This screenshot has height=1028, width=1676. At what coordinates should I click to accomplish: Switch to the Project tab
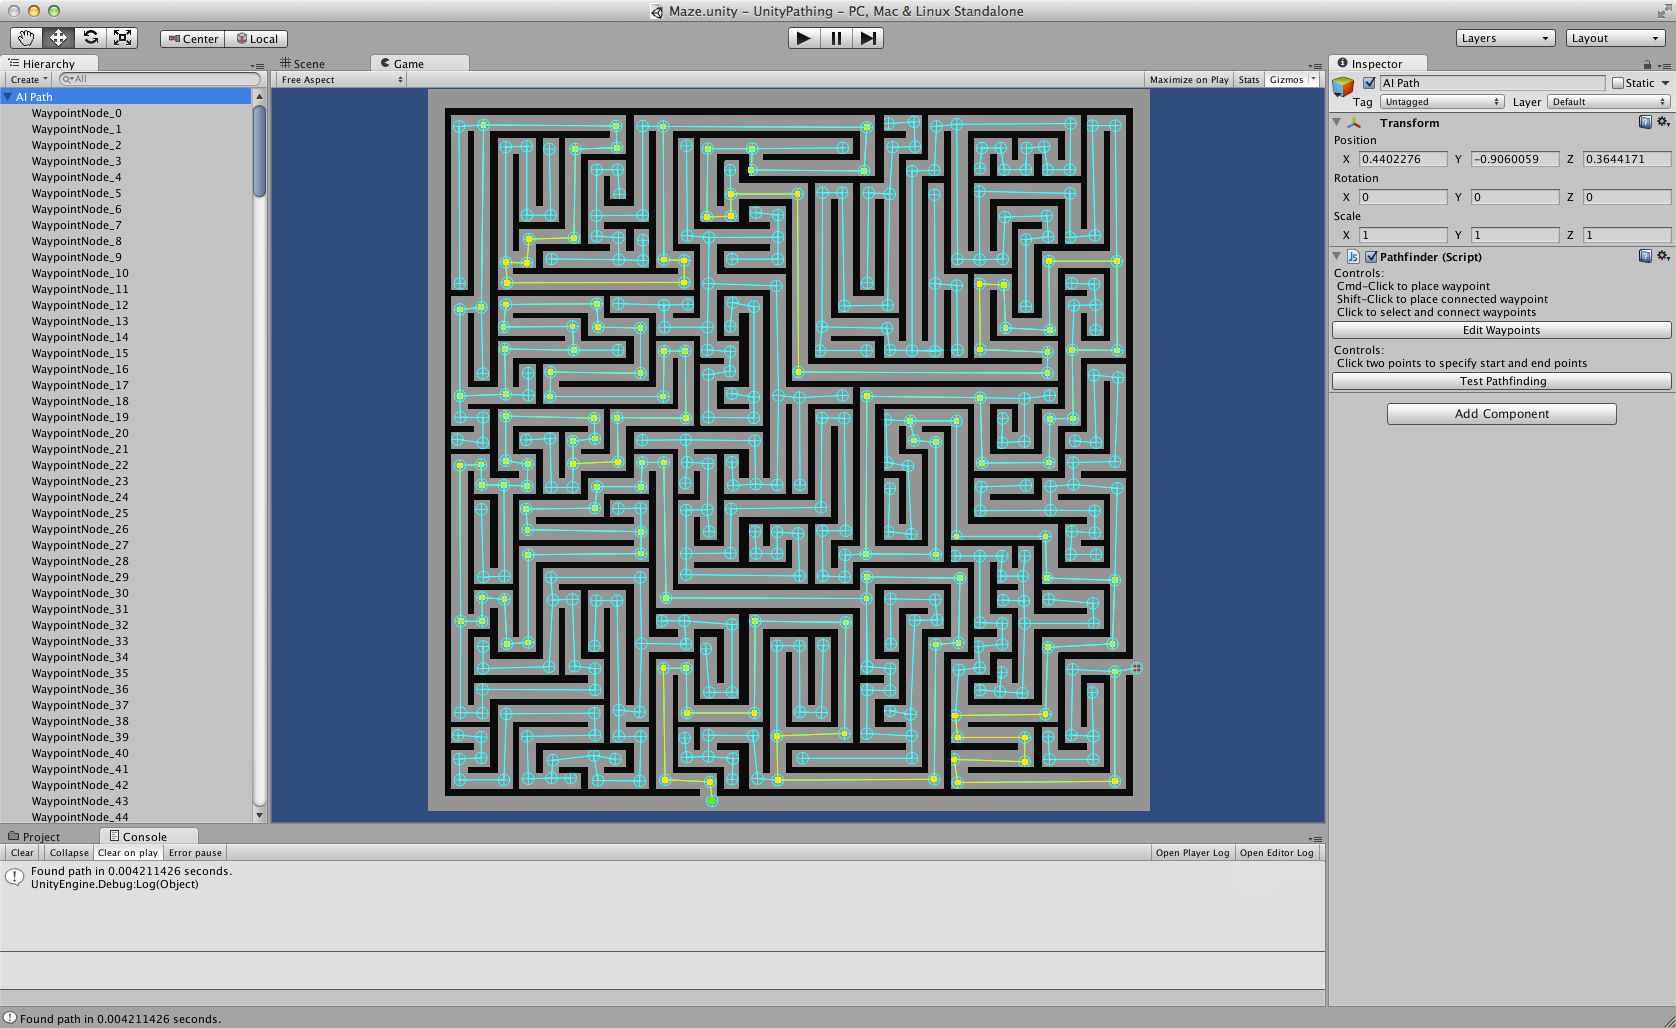tap(35, 837)
